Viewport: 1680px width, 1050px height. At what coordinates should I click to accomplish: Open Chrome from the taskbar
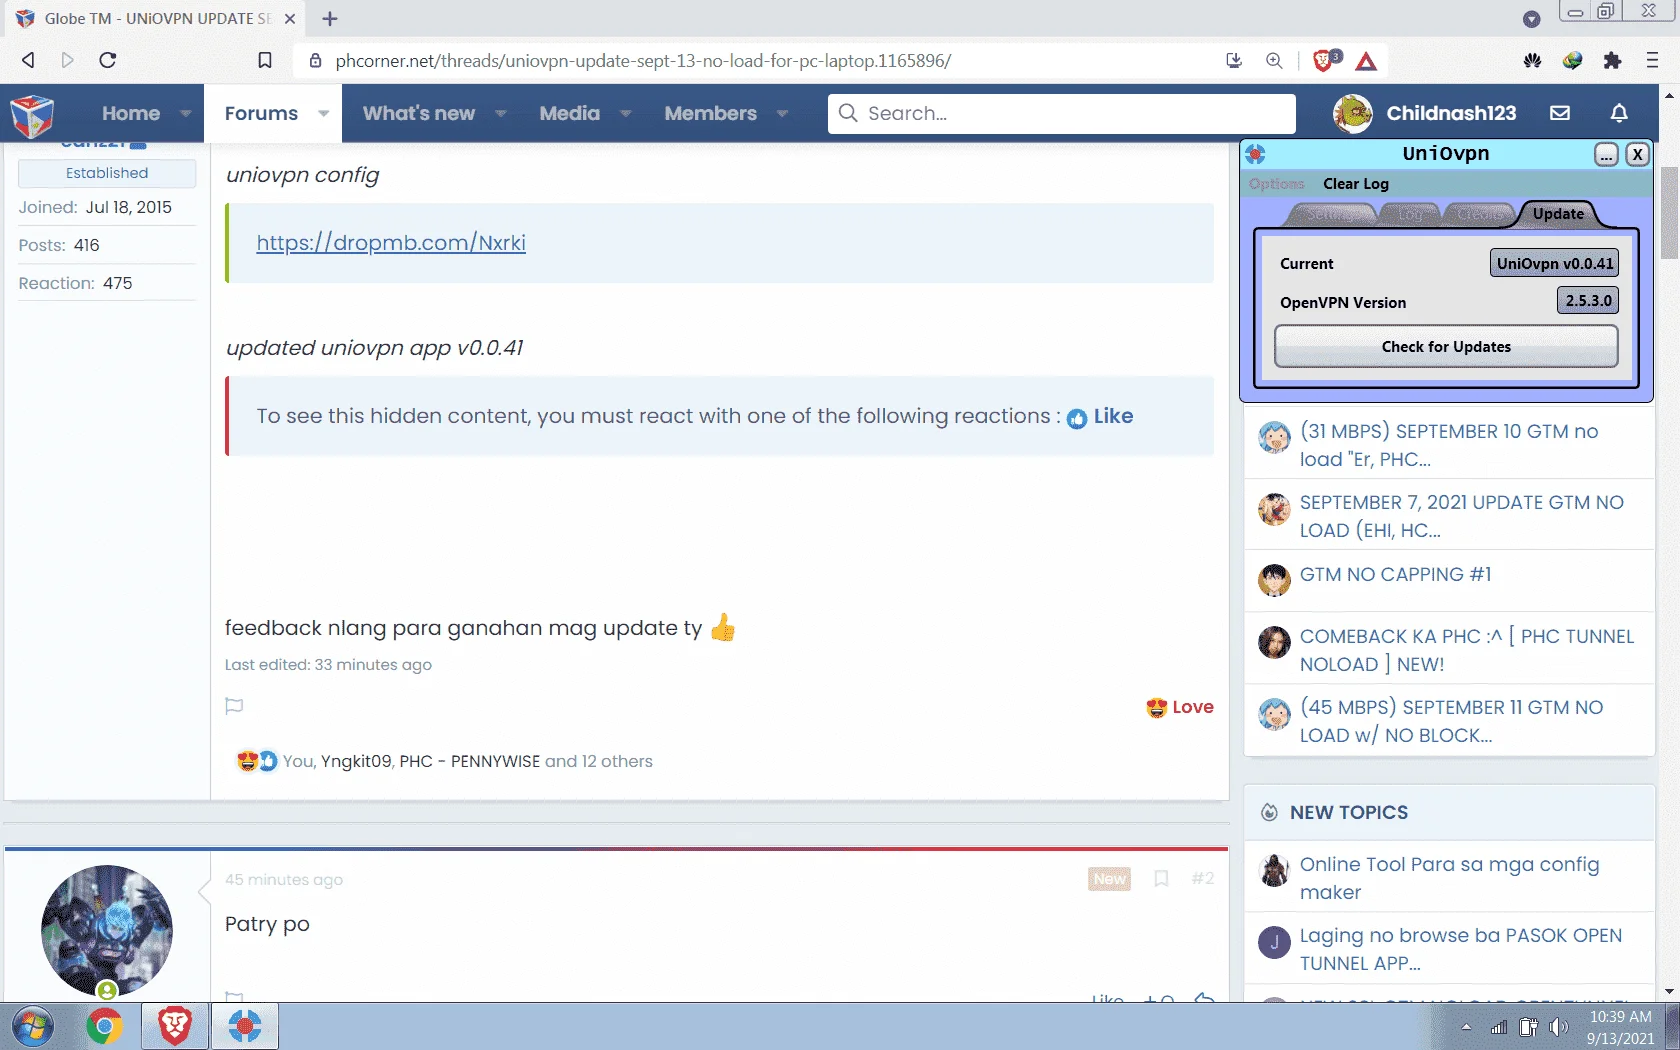pos(104,1026)
